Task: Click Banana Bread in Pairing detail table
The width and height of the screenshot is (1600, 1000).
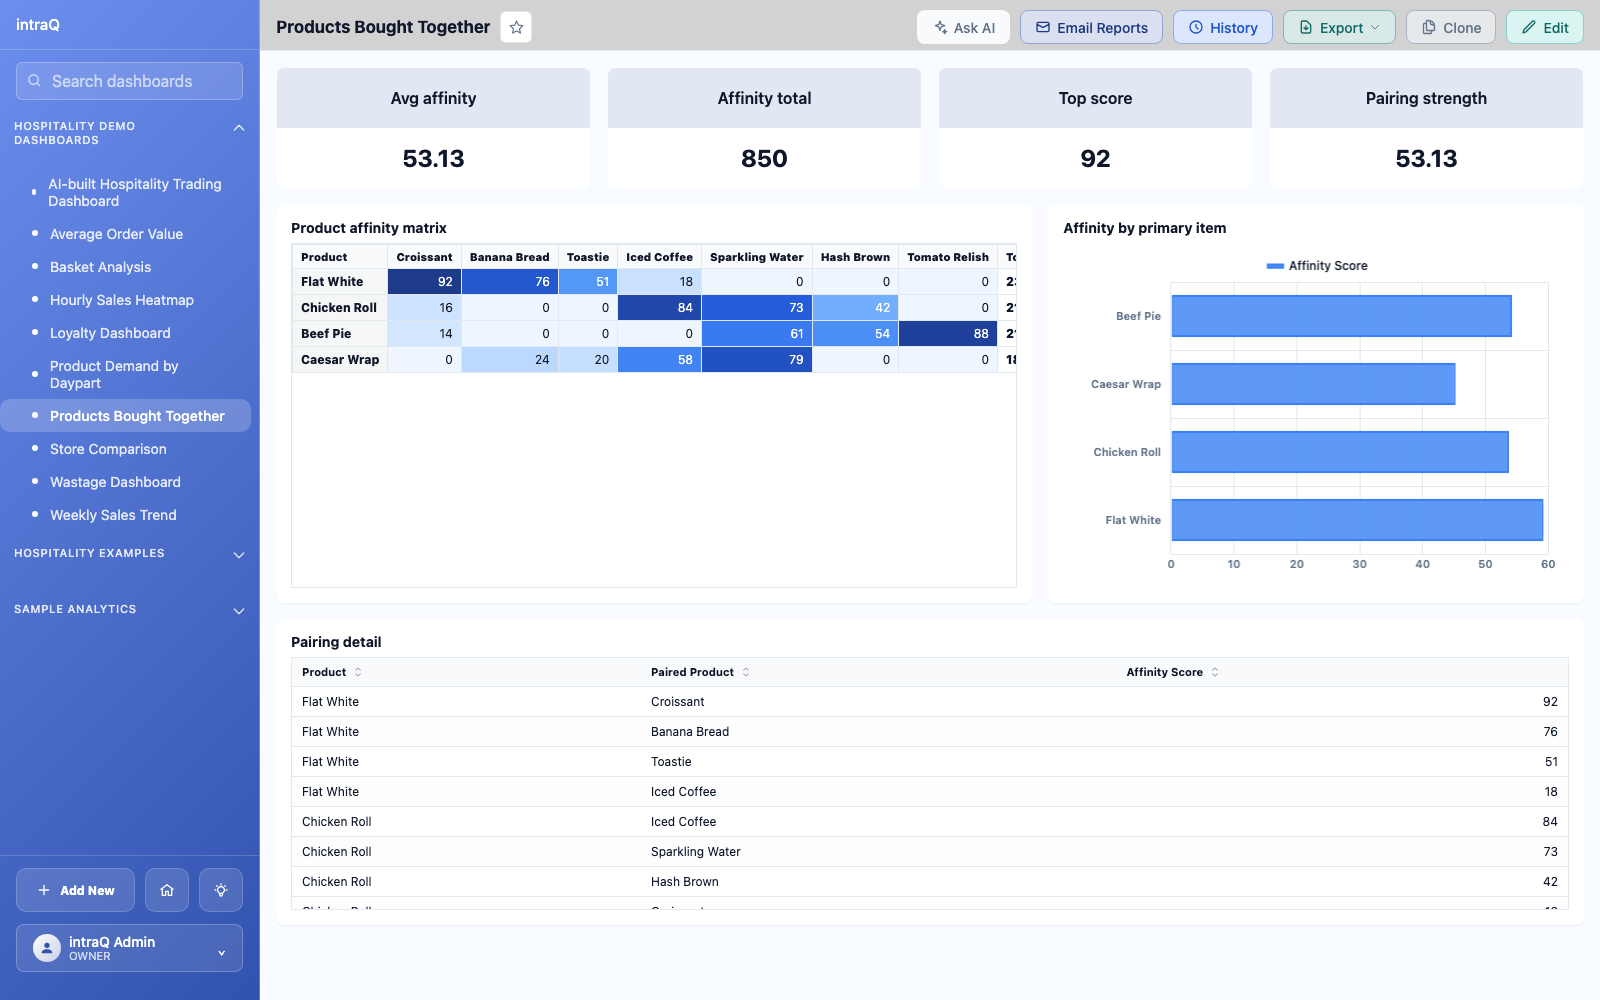Action: [x=690, y=732]
